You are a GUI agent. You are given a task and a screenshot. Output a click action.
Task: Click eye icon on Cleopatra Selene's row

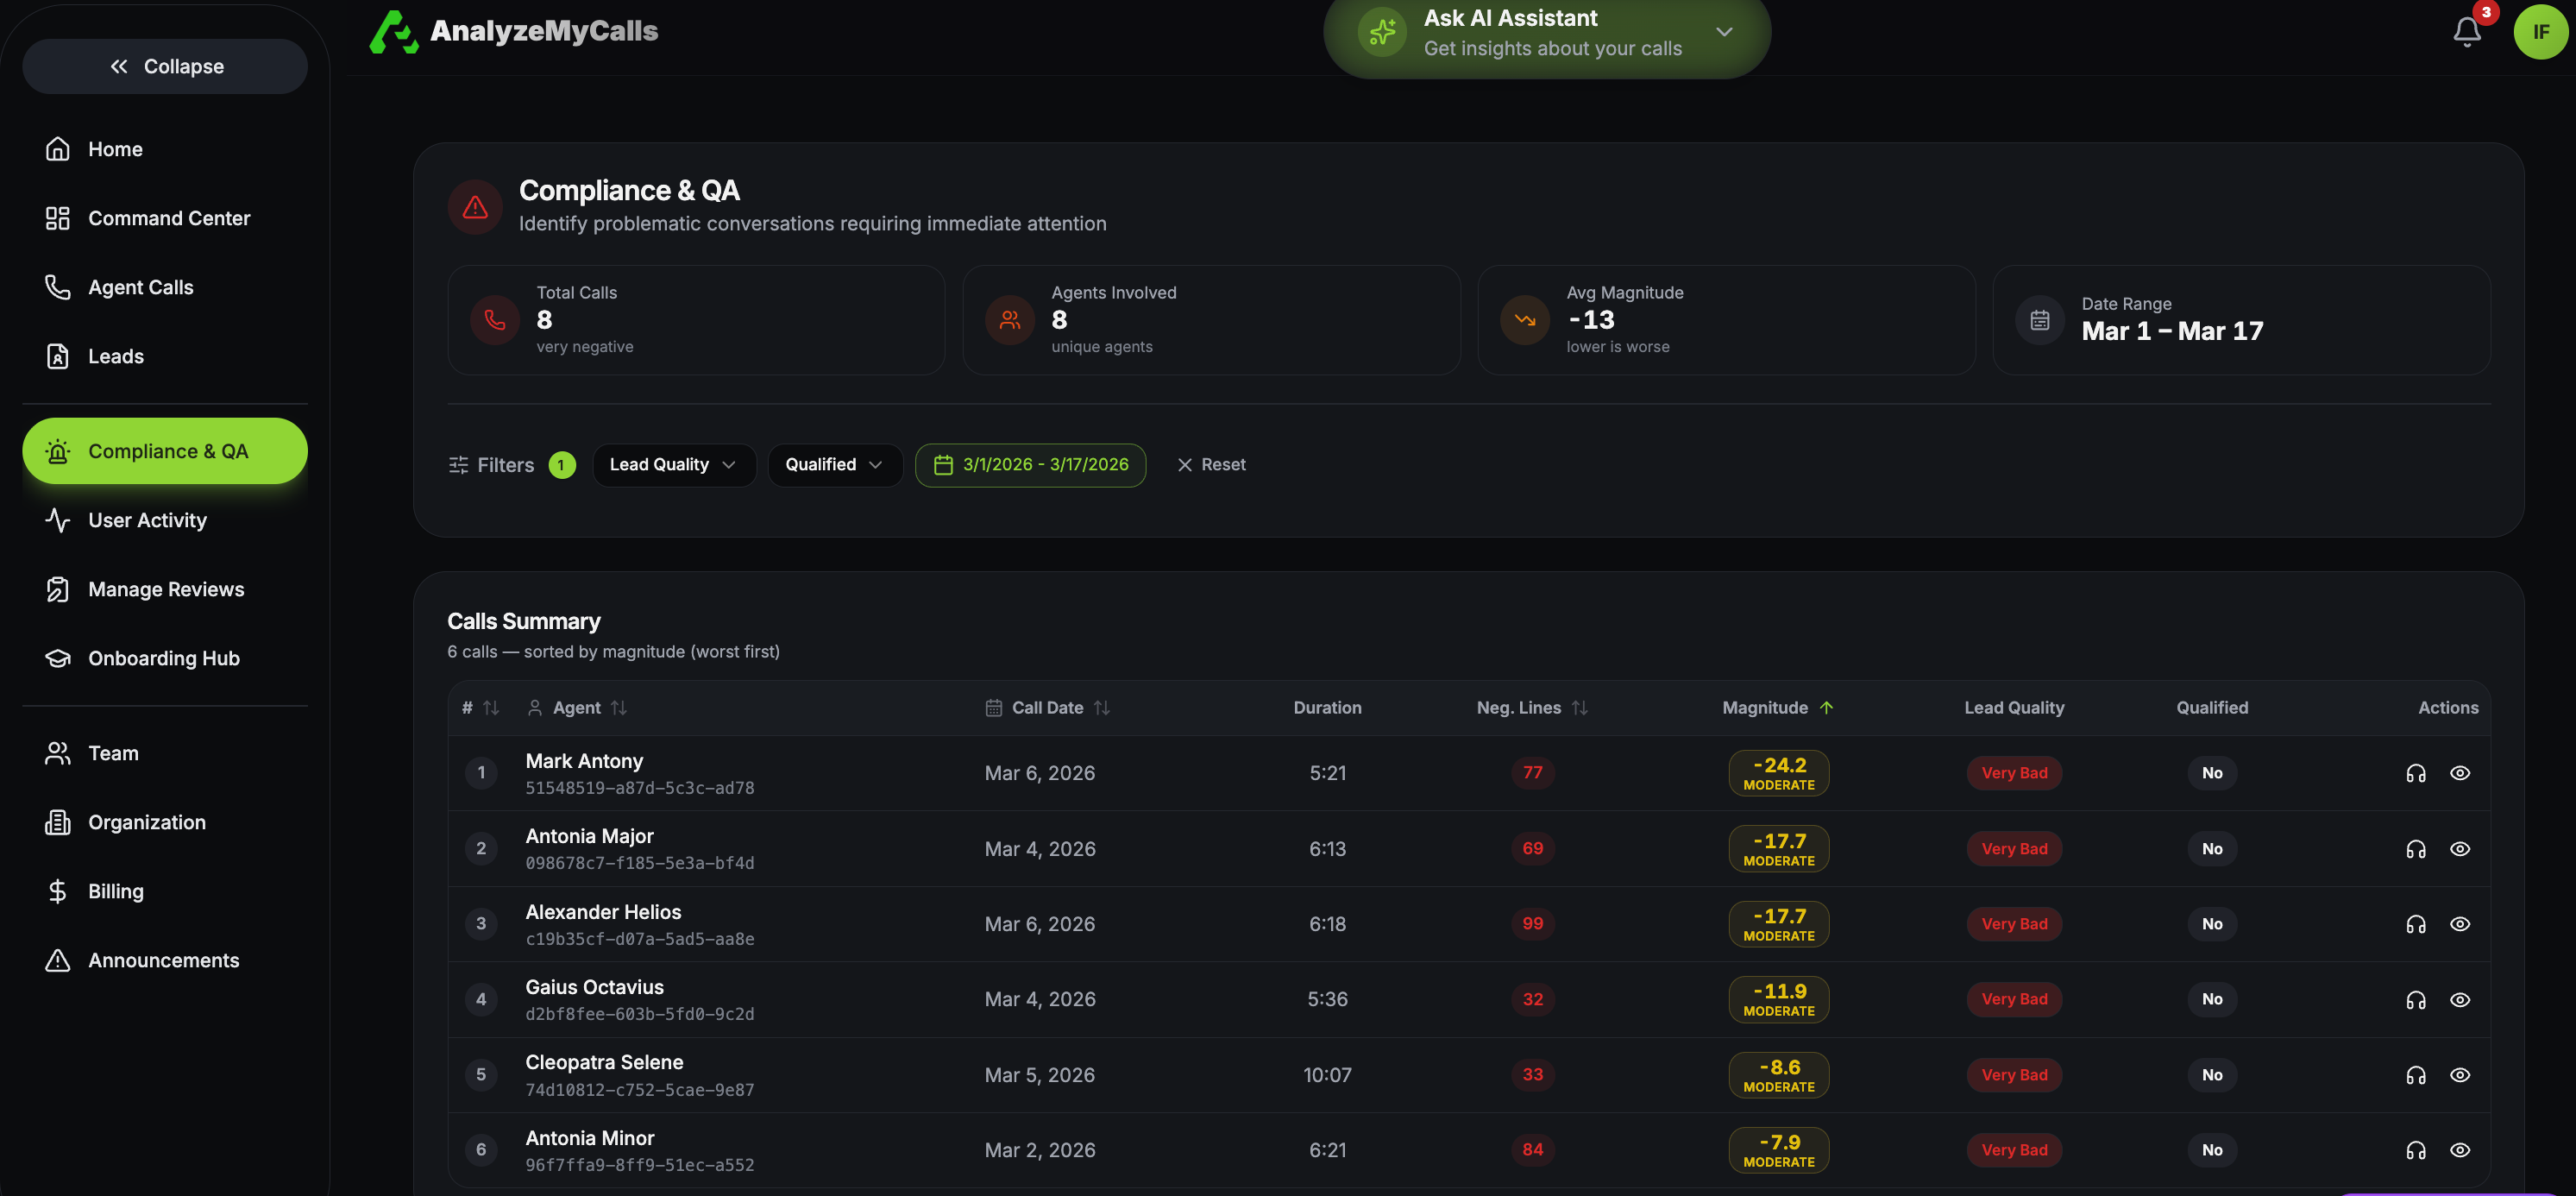pos(2460,1075)
